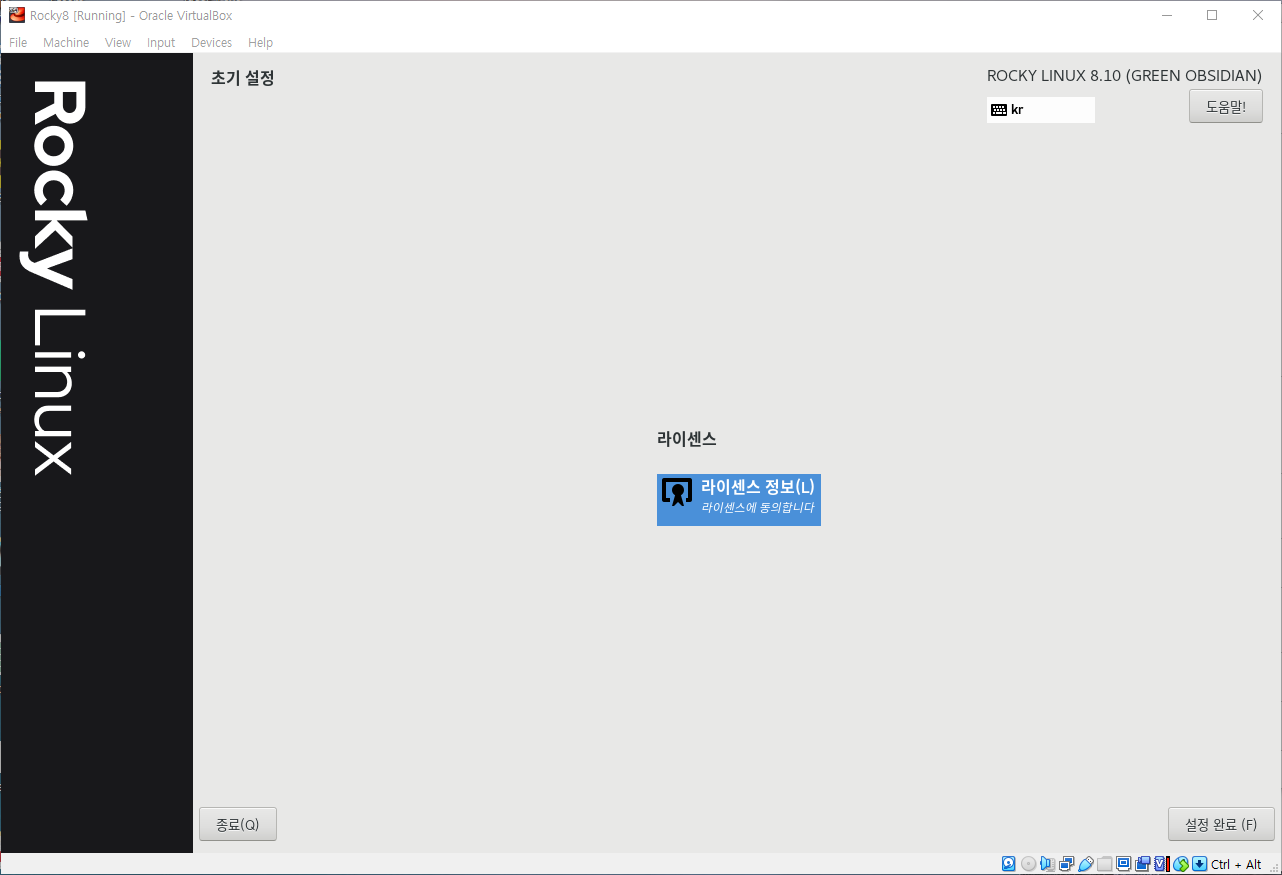1282x875 pixels.
Task: Click the recording status icon
Action: [1142, 864]
